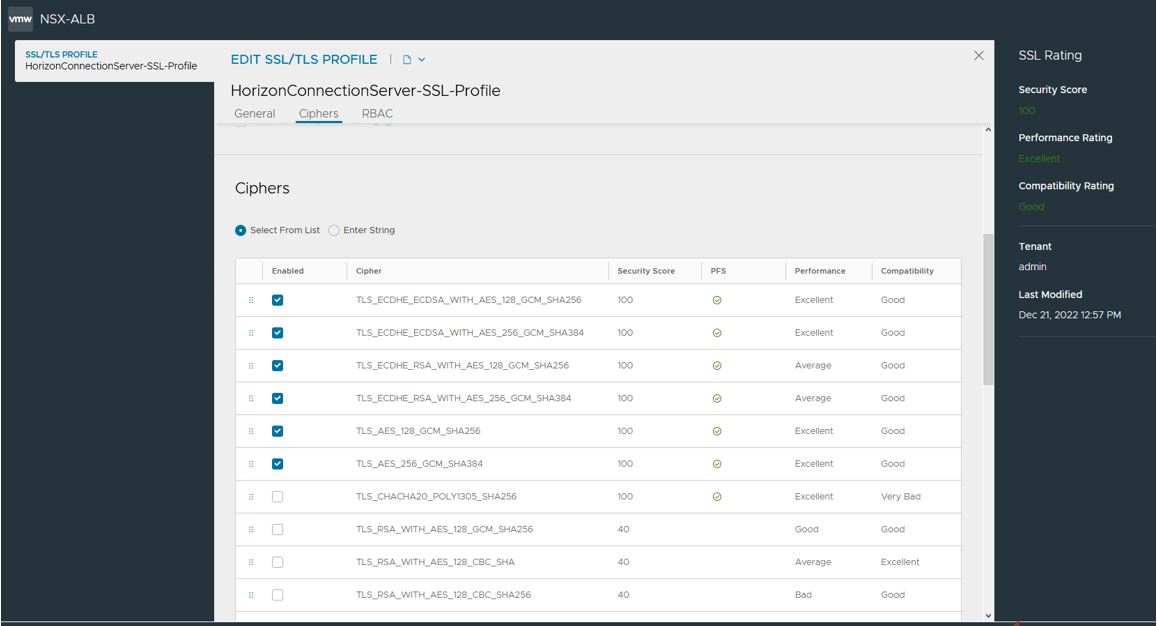Click the scroll up arrow of the dialog

988,130
